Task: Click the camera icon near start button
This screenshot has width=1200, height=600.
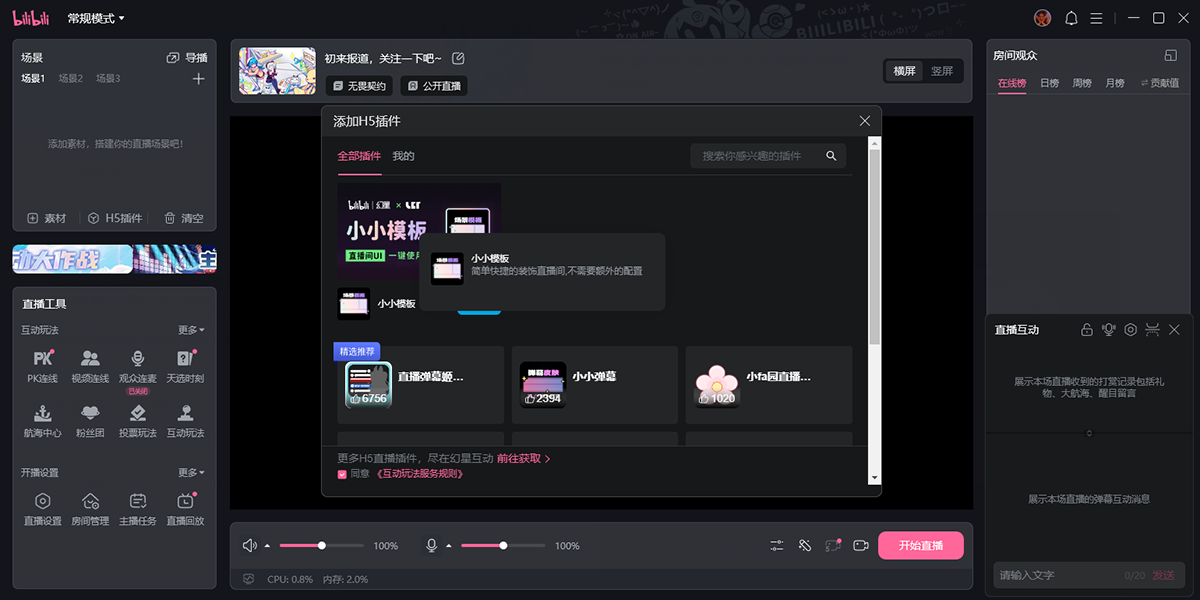Action: (x=860, y=545)
